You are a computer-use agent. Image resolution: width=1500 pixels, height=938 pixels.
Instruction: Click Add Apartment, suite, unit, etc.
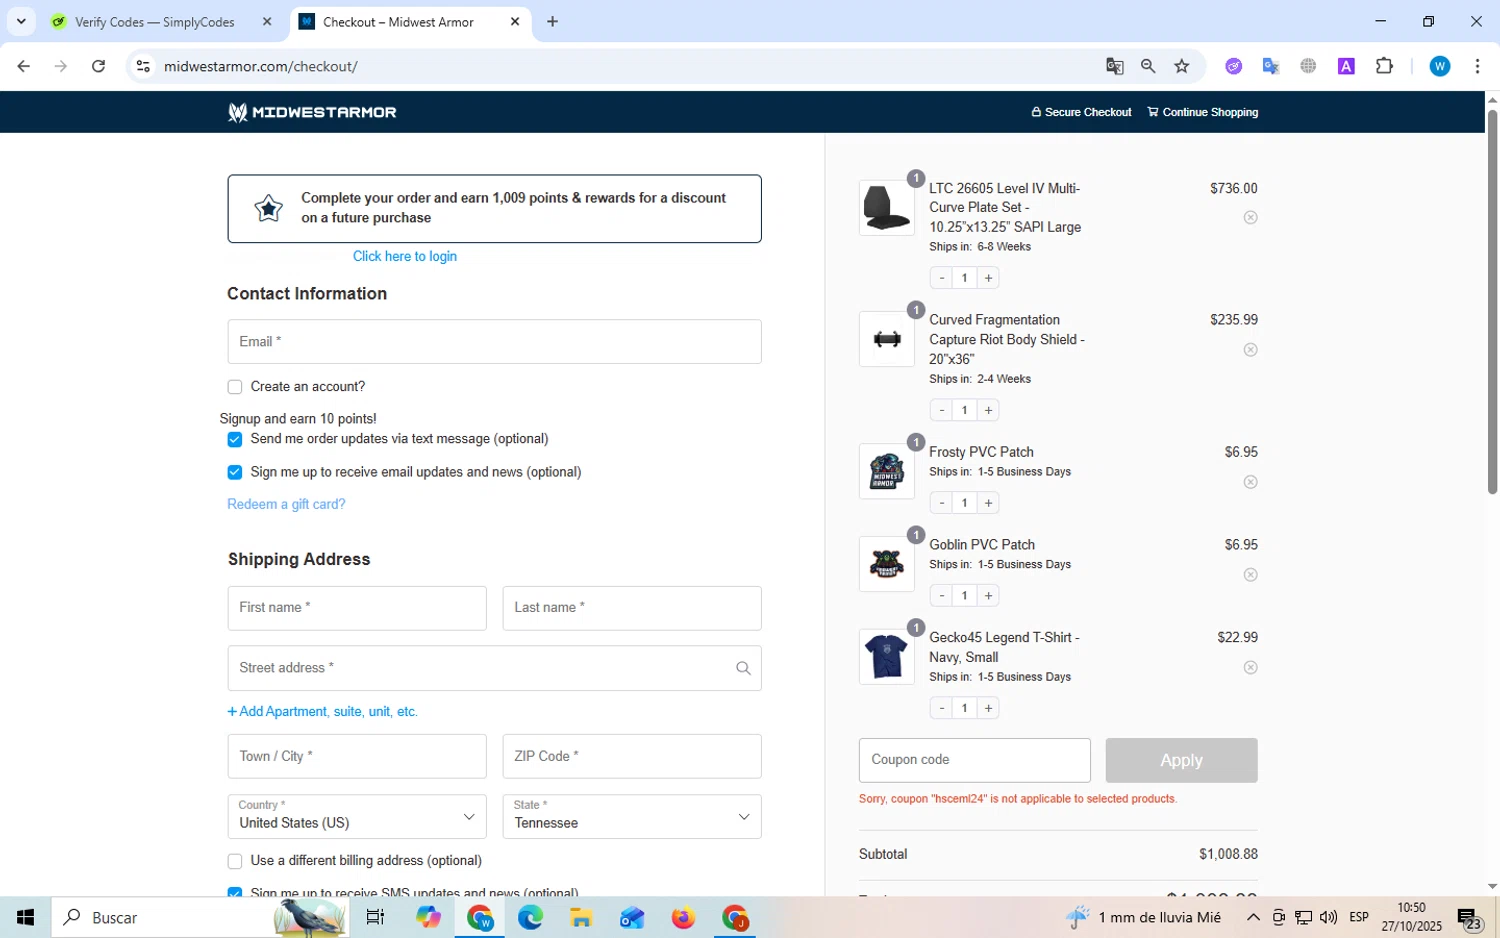(322, 712)
